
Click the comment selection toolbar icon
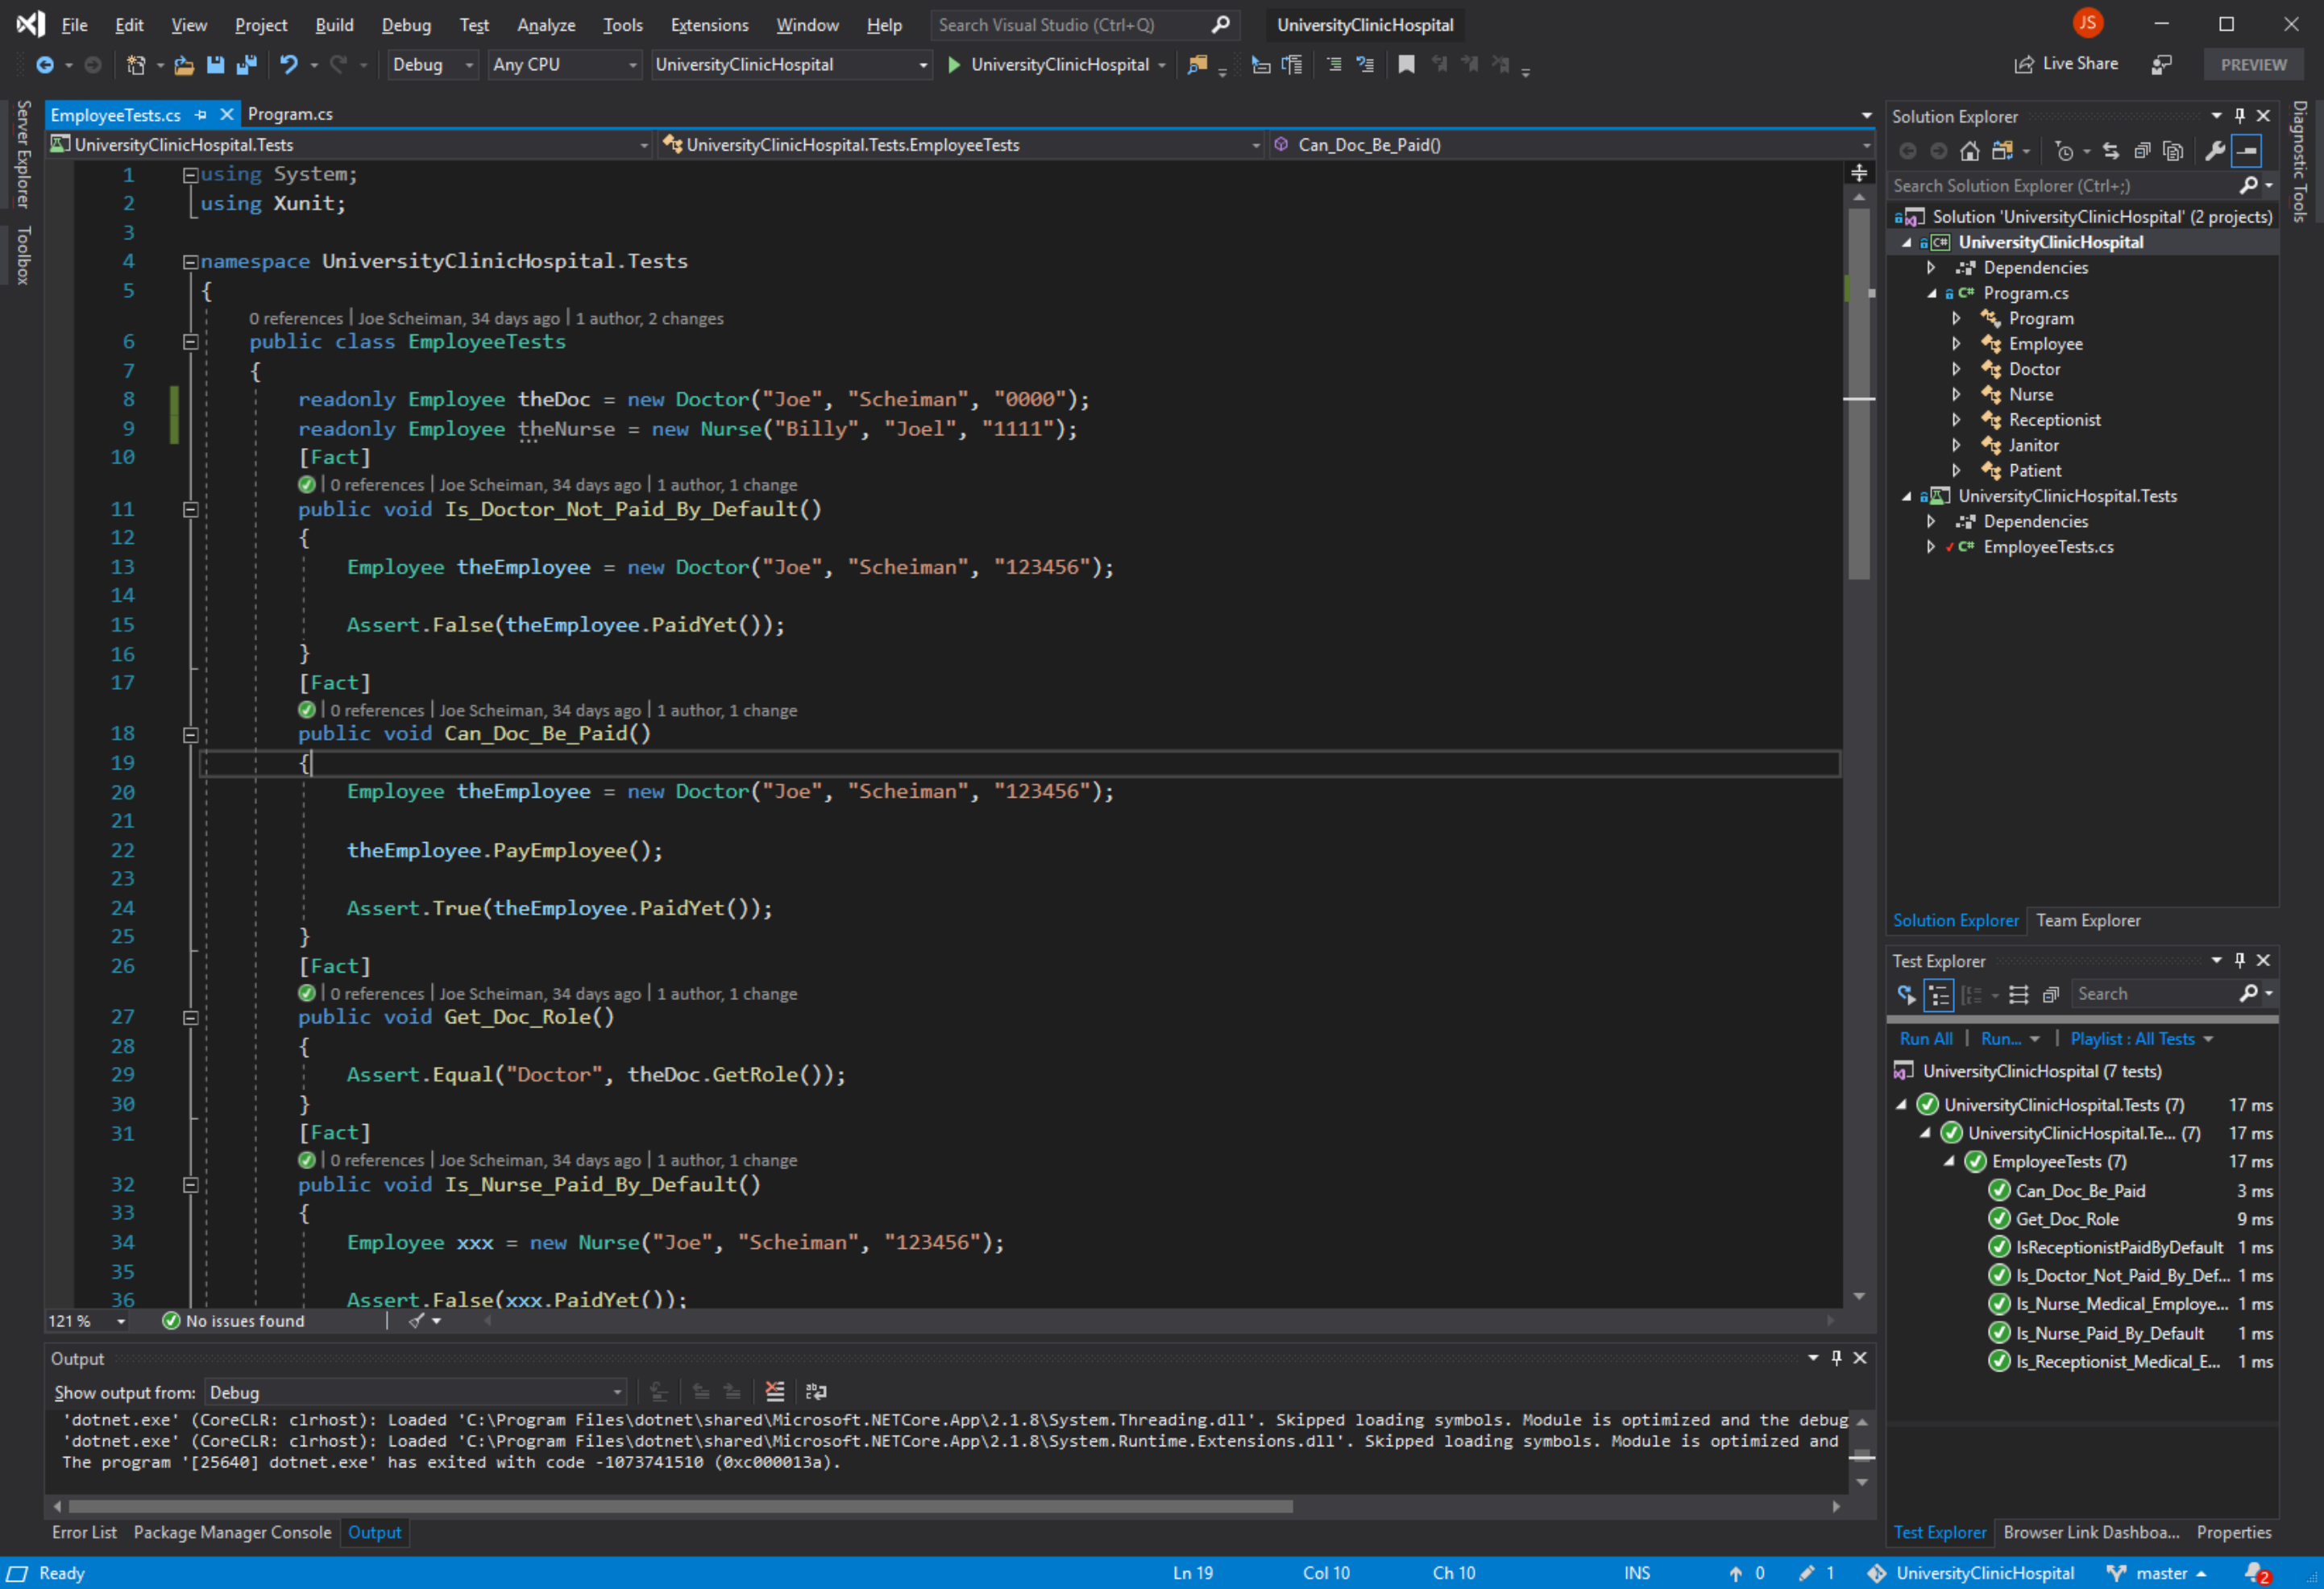coord(1334,65)
